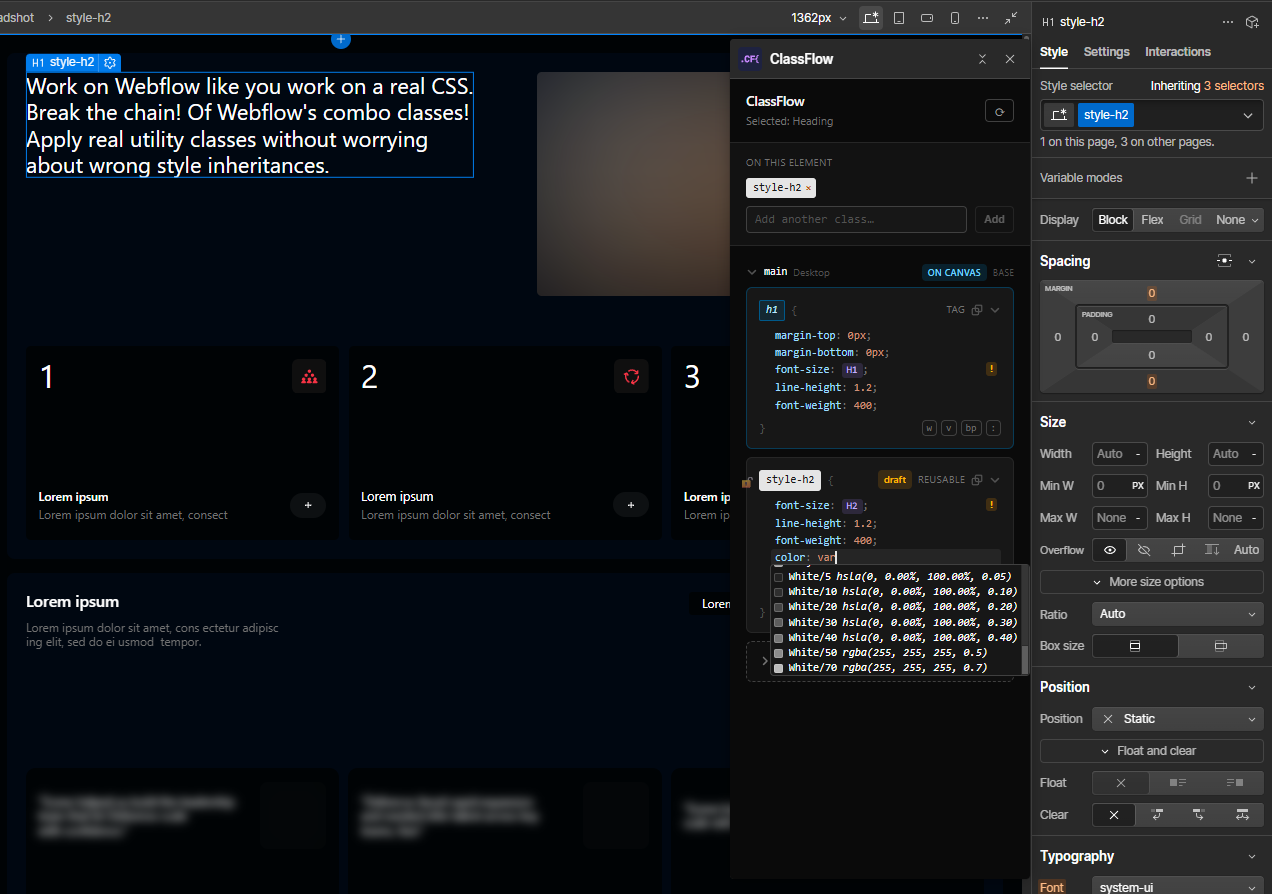The width and height of the screenshot is (1272, 894).
Task: Expand More size options
Action: 1152,582
